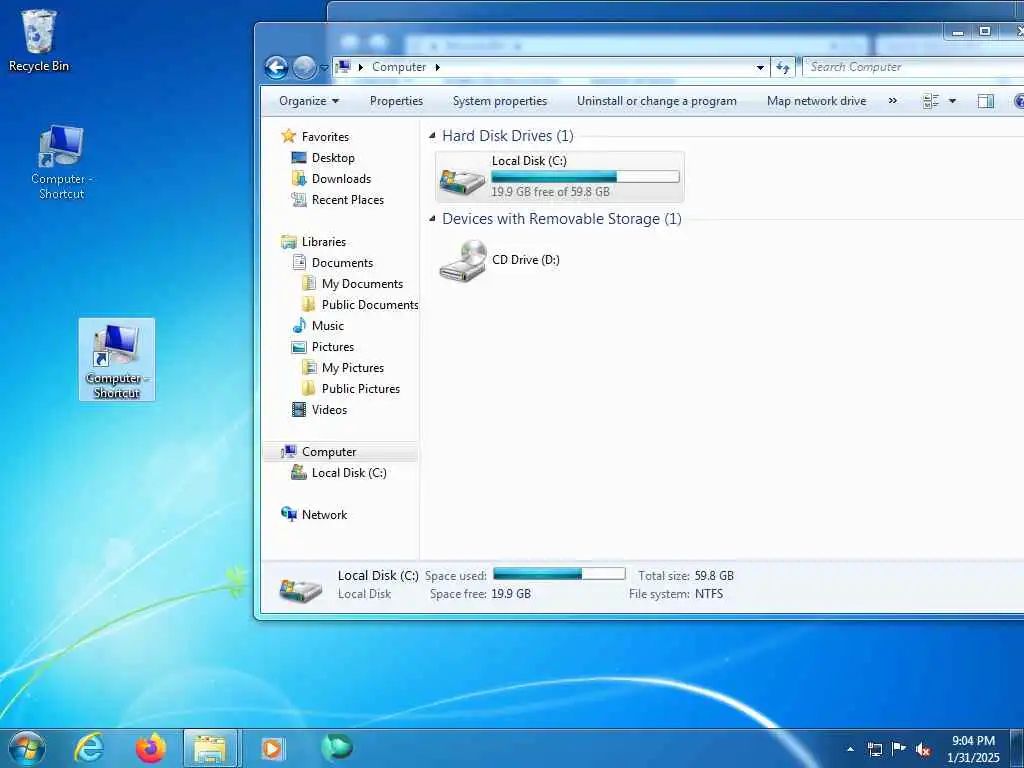Click the C: drive usage bar

[x=585, y=176]
